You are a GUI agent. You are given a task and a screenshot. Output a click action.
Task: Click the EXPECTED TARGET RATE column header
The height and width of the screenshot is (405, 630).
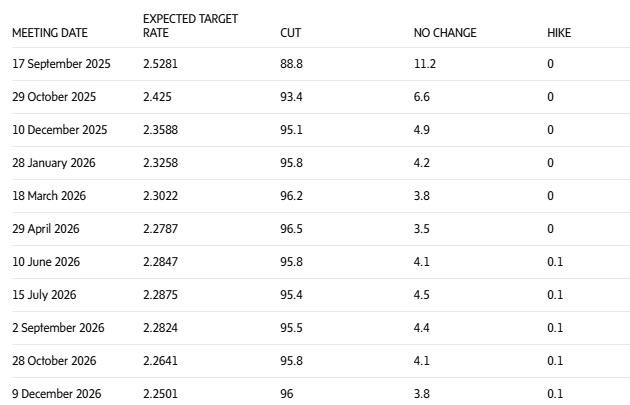coord(190,26)
